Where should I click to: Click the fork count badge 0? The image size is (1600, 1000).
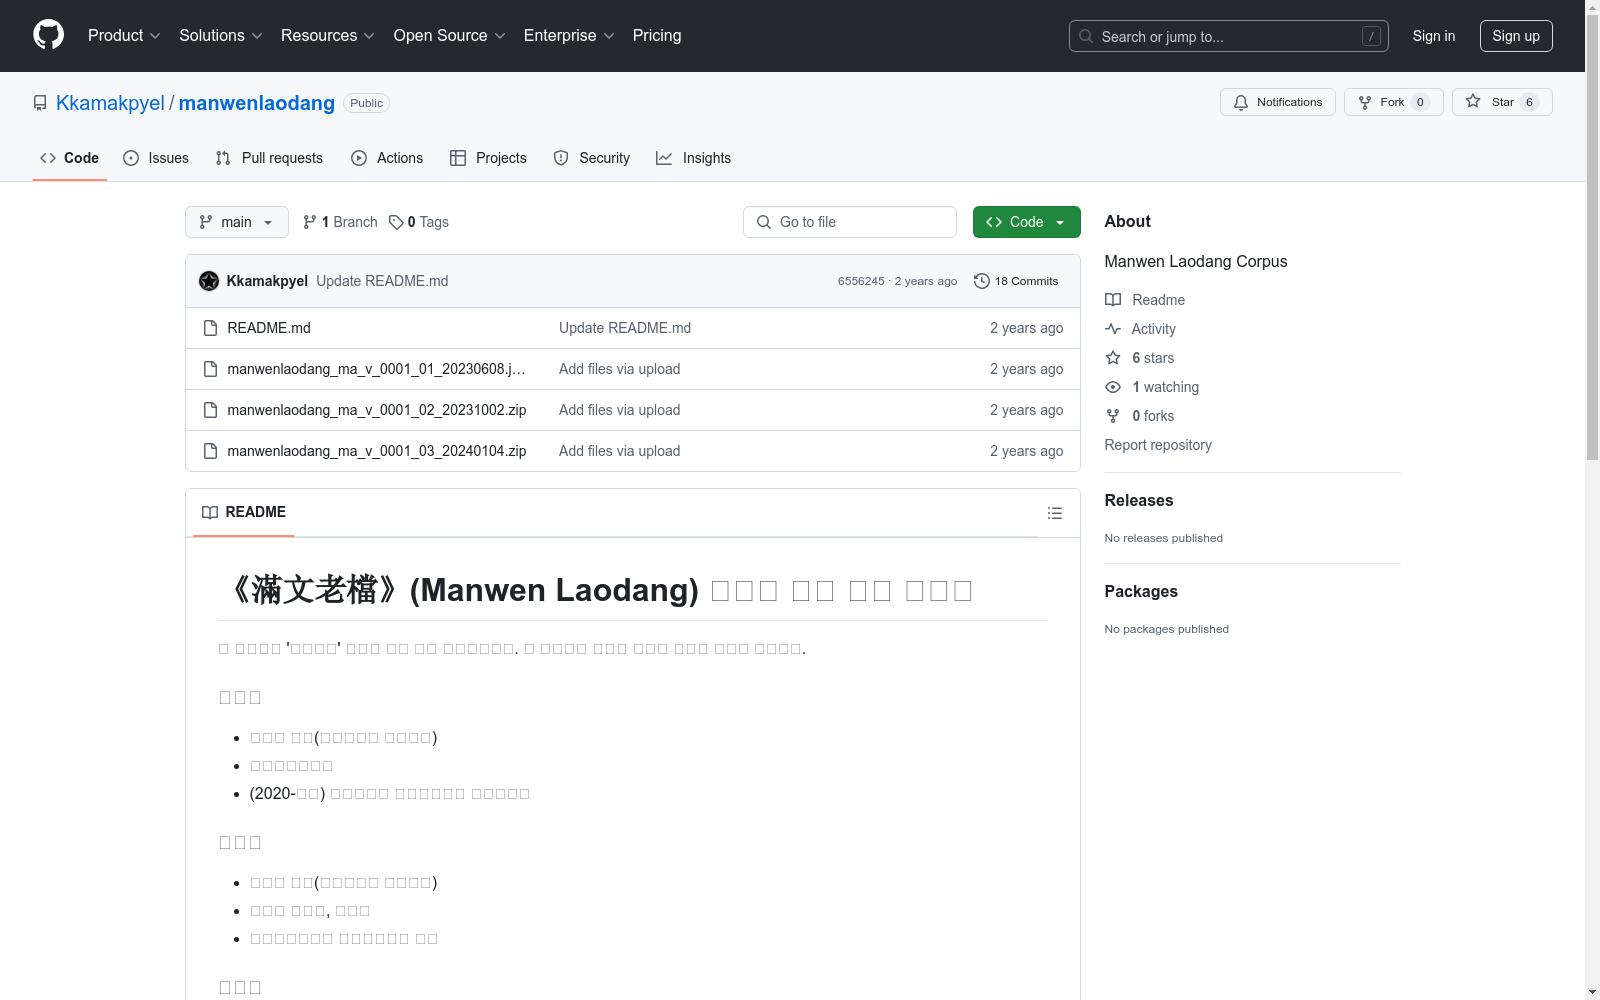coord(1420,102)
